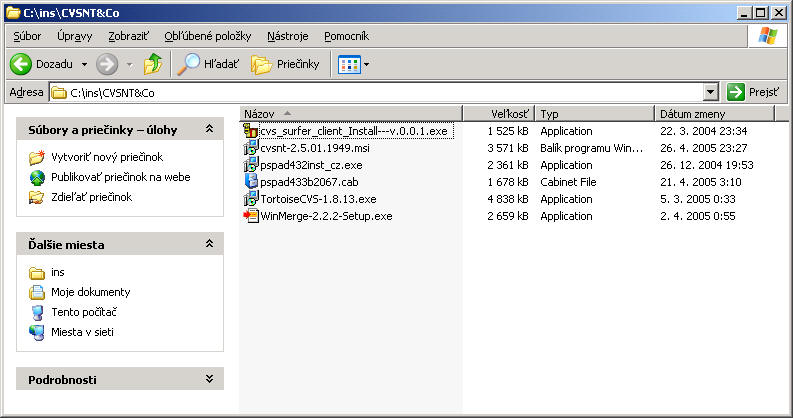Click the title bar folder icon
793x418 pixels.
point(13,12)
